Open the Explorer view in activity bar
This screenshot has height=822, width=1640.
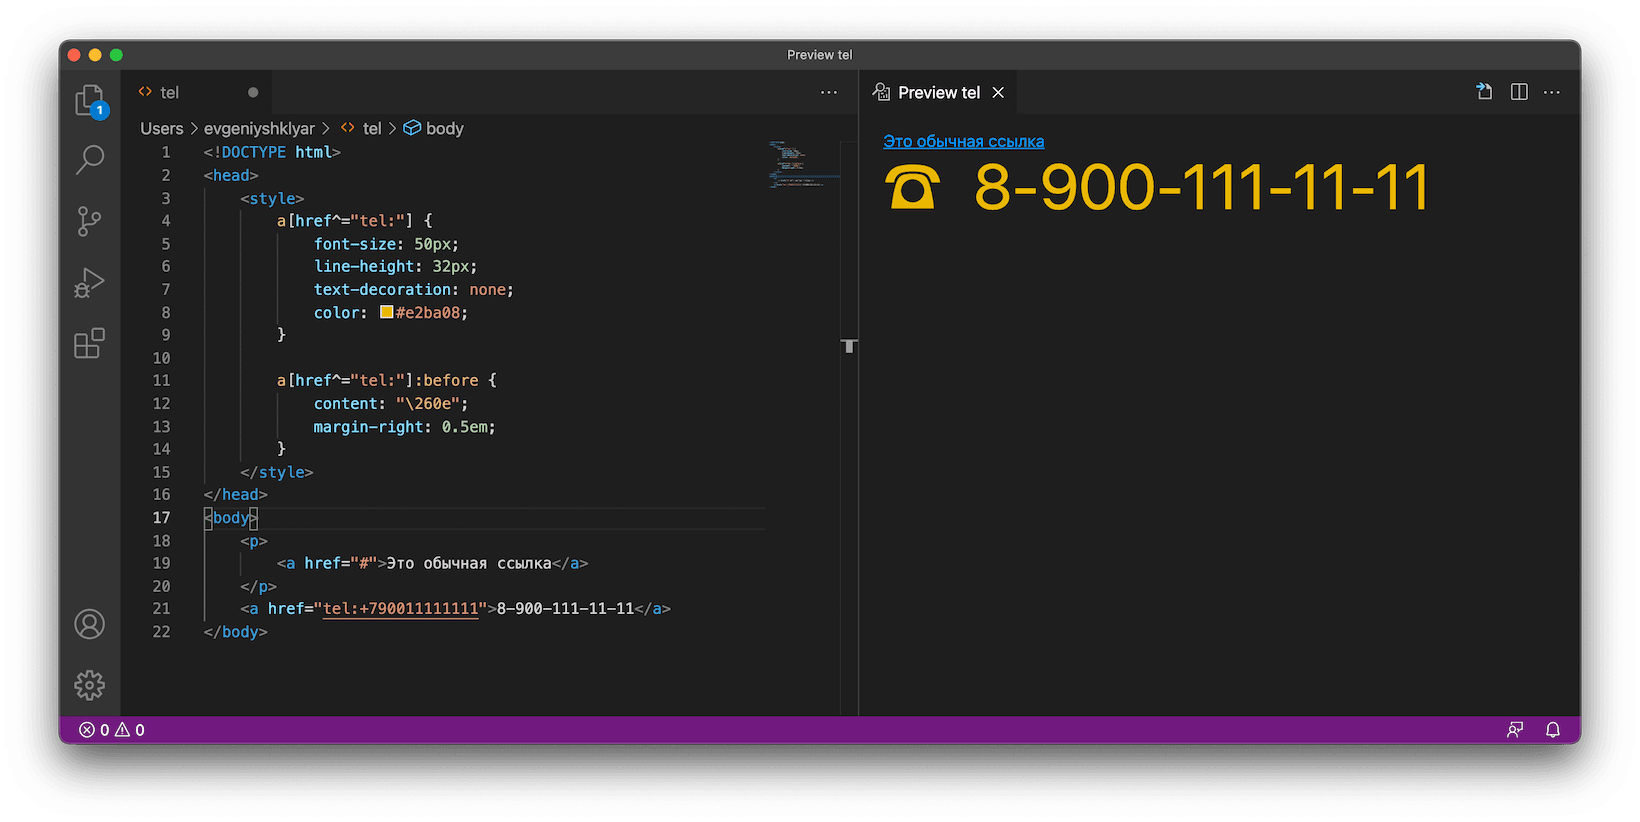[x=89, y=100]
